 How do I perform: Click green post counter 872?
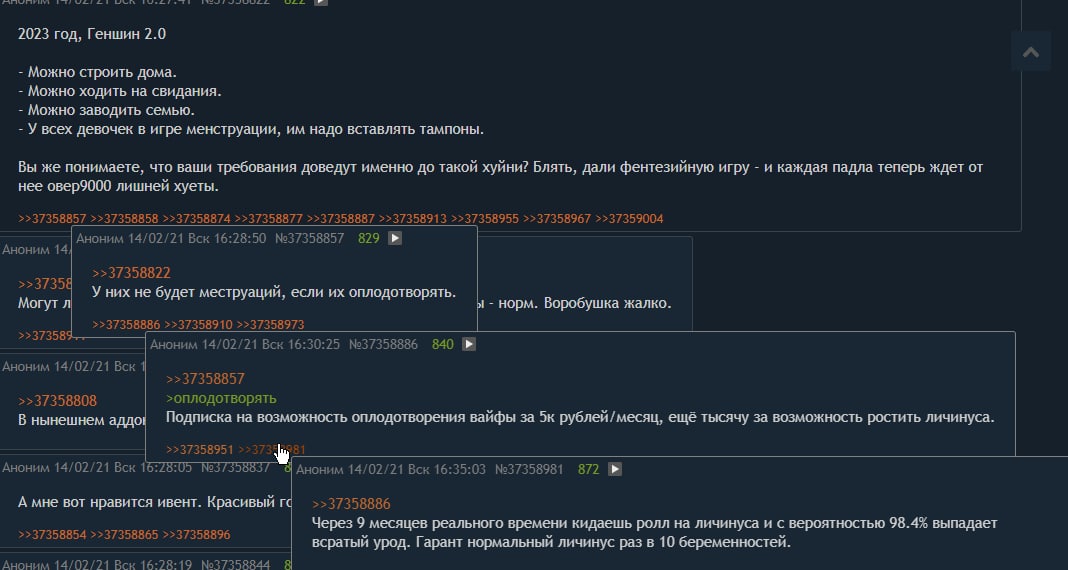[x=588, y=469]
